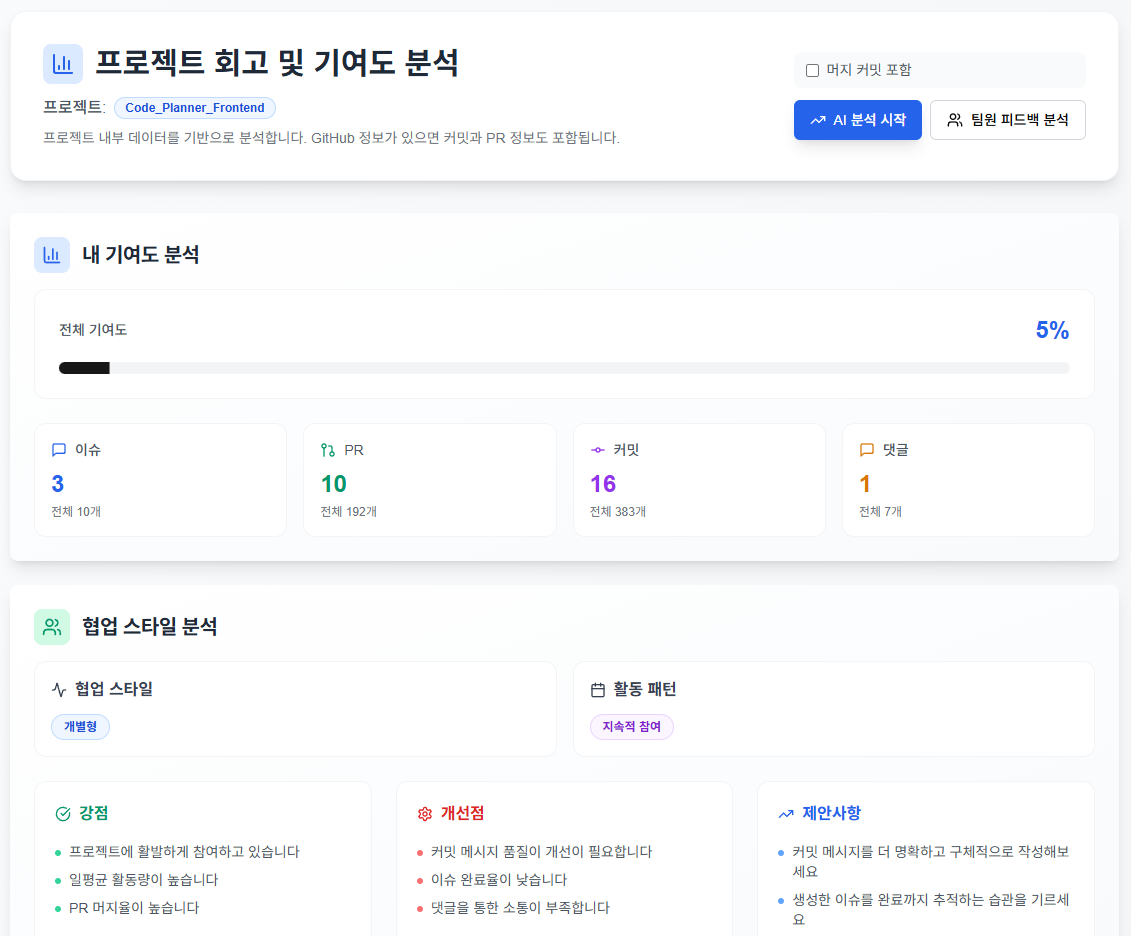This screenshot has height=936, width=1131.
Task: Click the PR count 10
Action: pos(334,484)
